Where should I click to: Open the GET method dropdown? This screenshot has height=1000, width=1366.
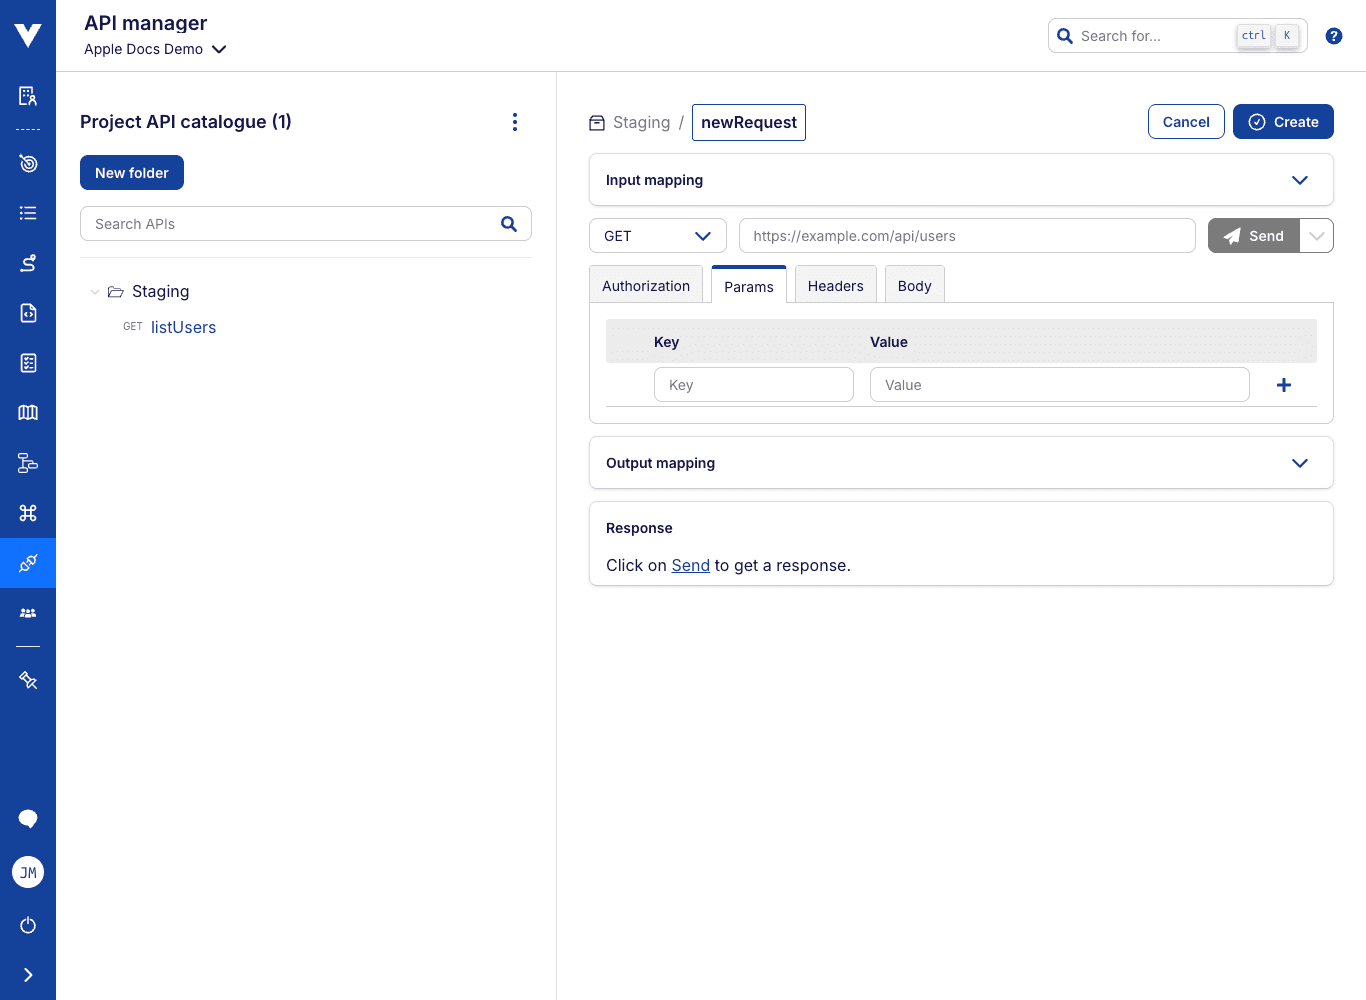coord(657,235)
